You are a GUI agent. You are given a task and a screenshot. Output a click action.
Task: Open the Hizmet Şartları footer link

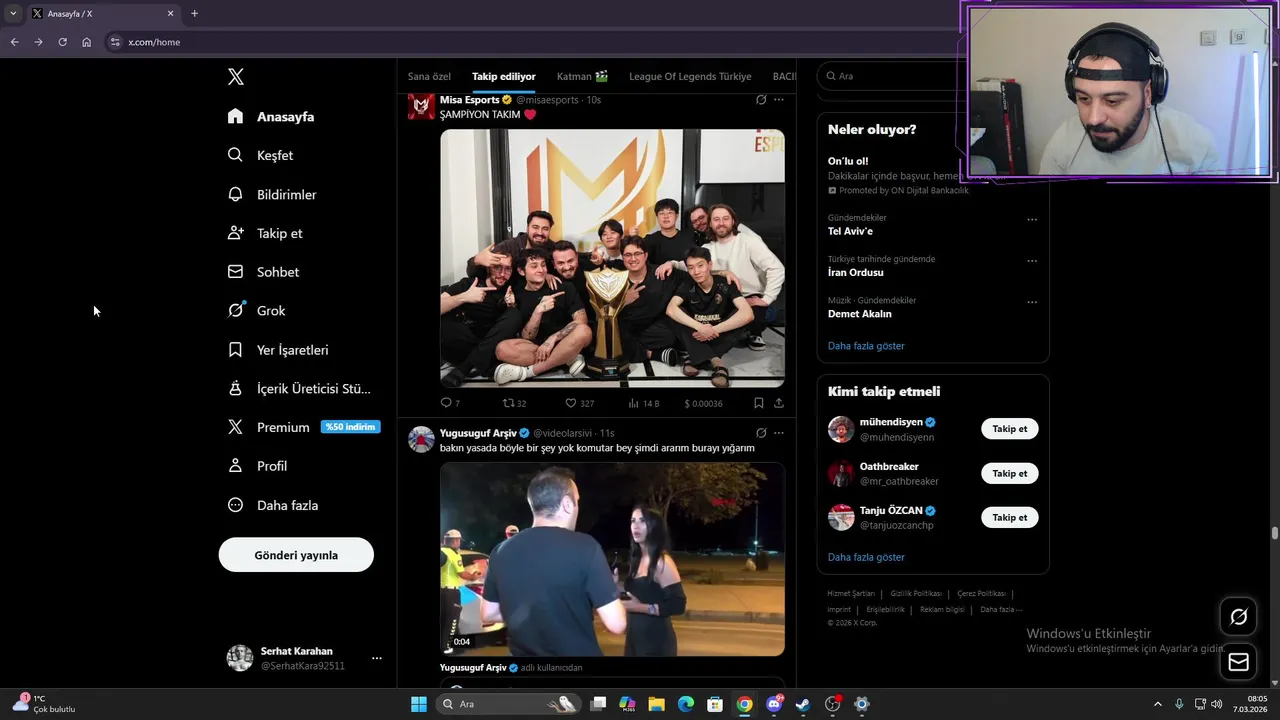tap(851, 593)
